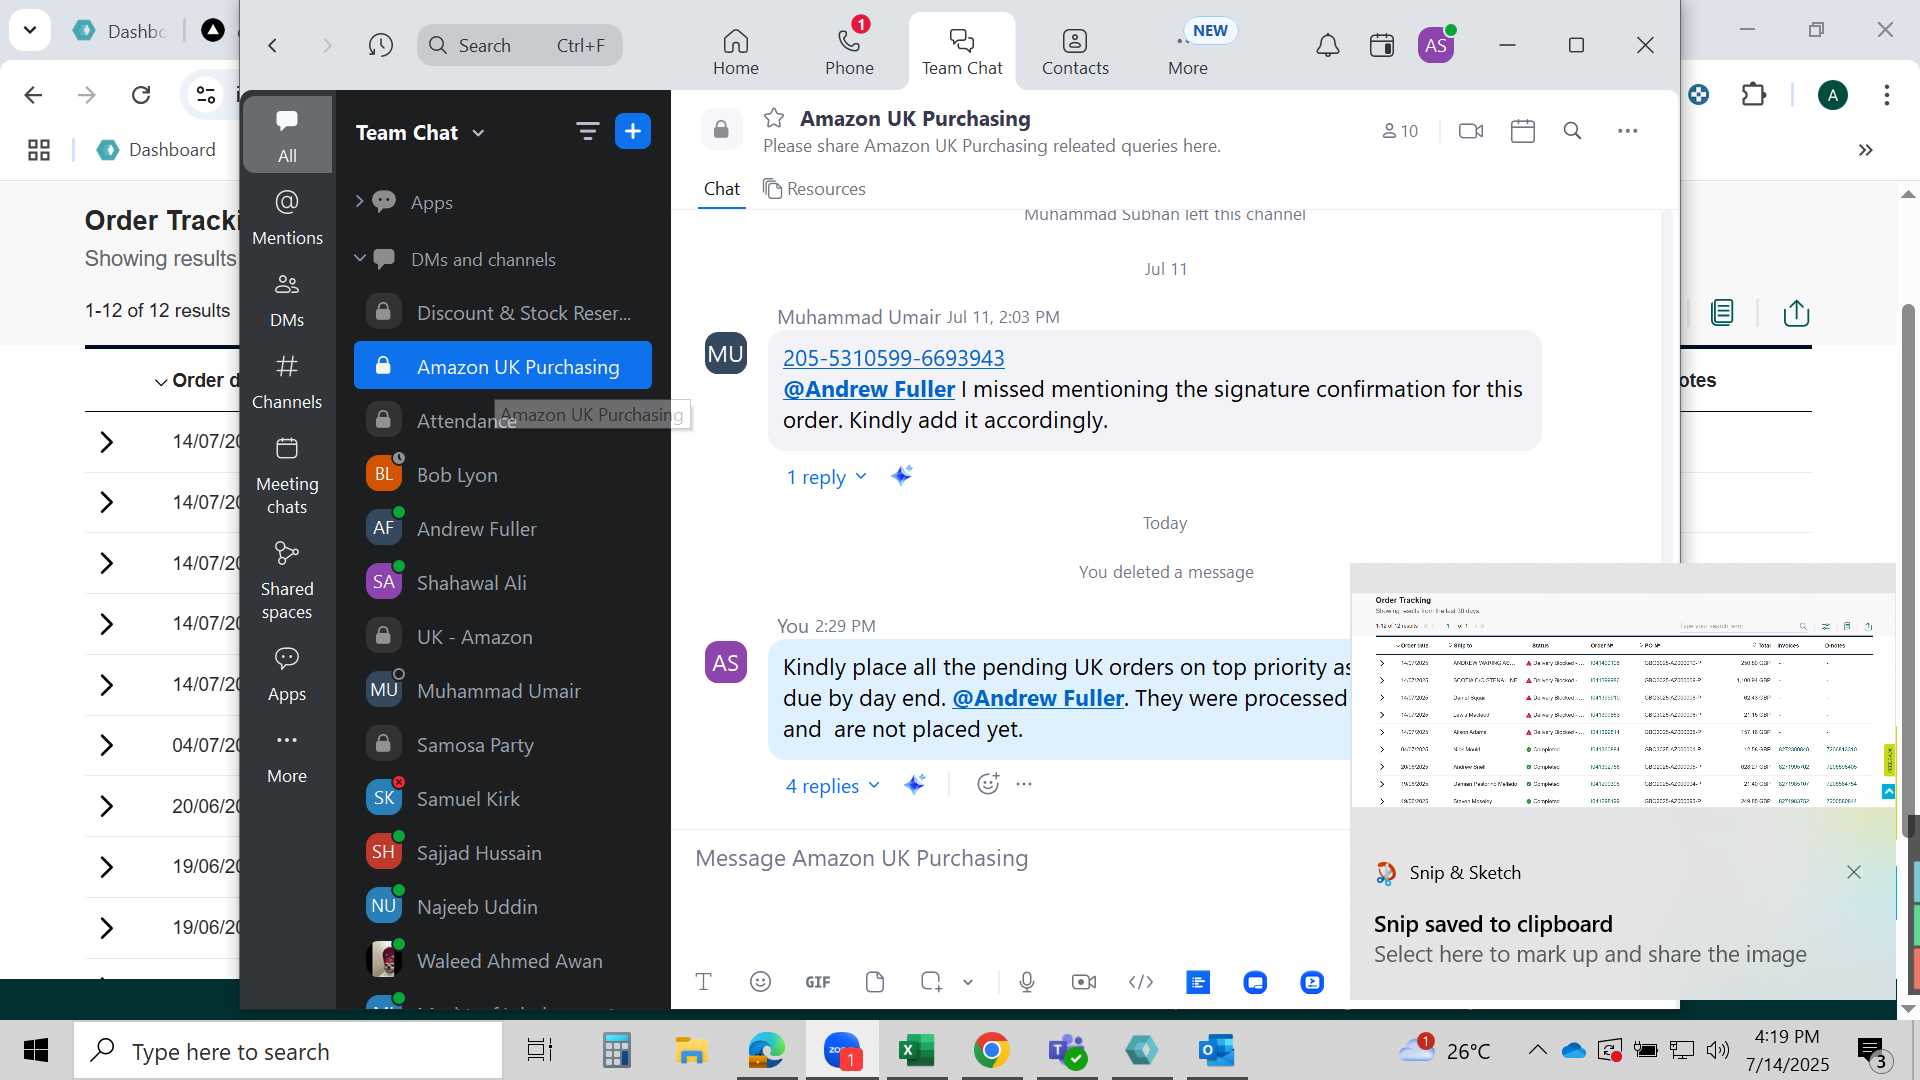Screen dimensions: 1920x1080
Task: Record a video message
Action: point(1084,982)
